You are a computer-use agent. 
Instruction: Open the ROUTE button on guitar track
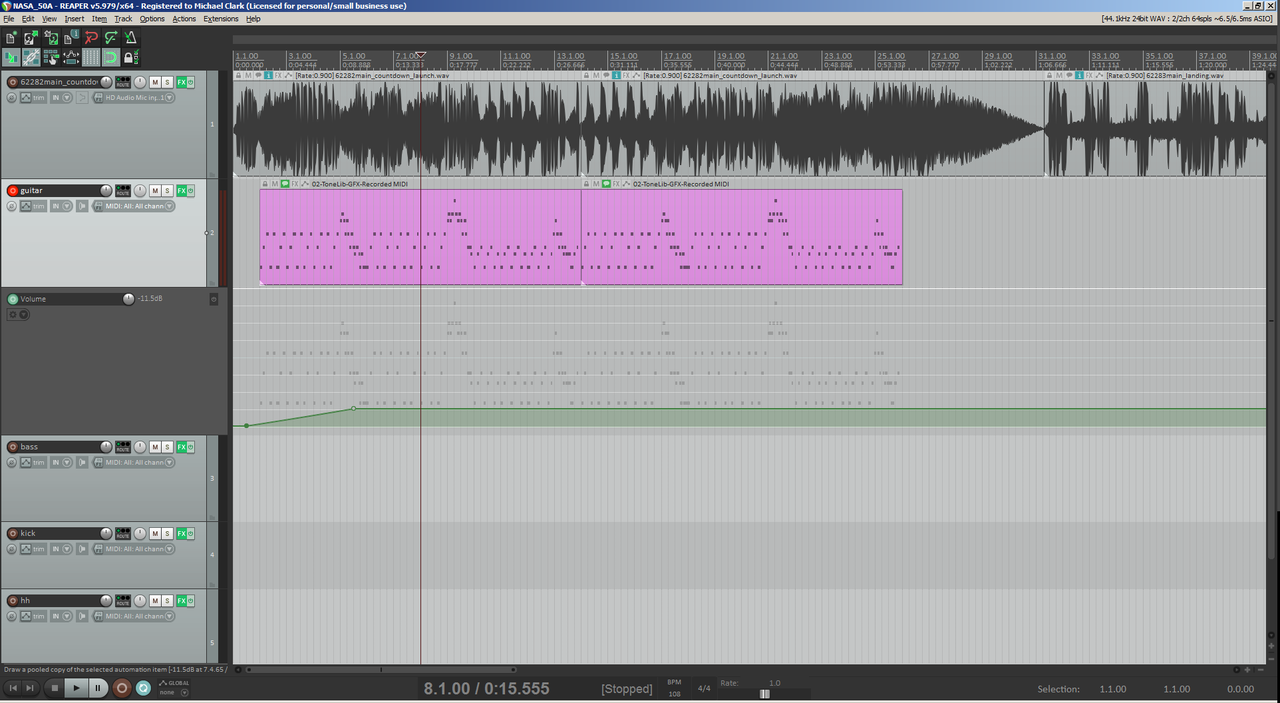point(123,191)
